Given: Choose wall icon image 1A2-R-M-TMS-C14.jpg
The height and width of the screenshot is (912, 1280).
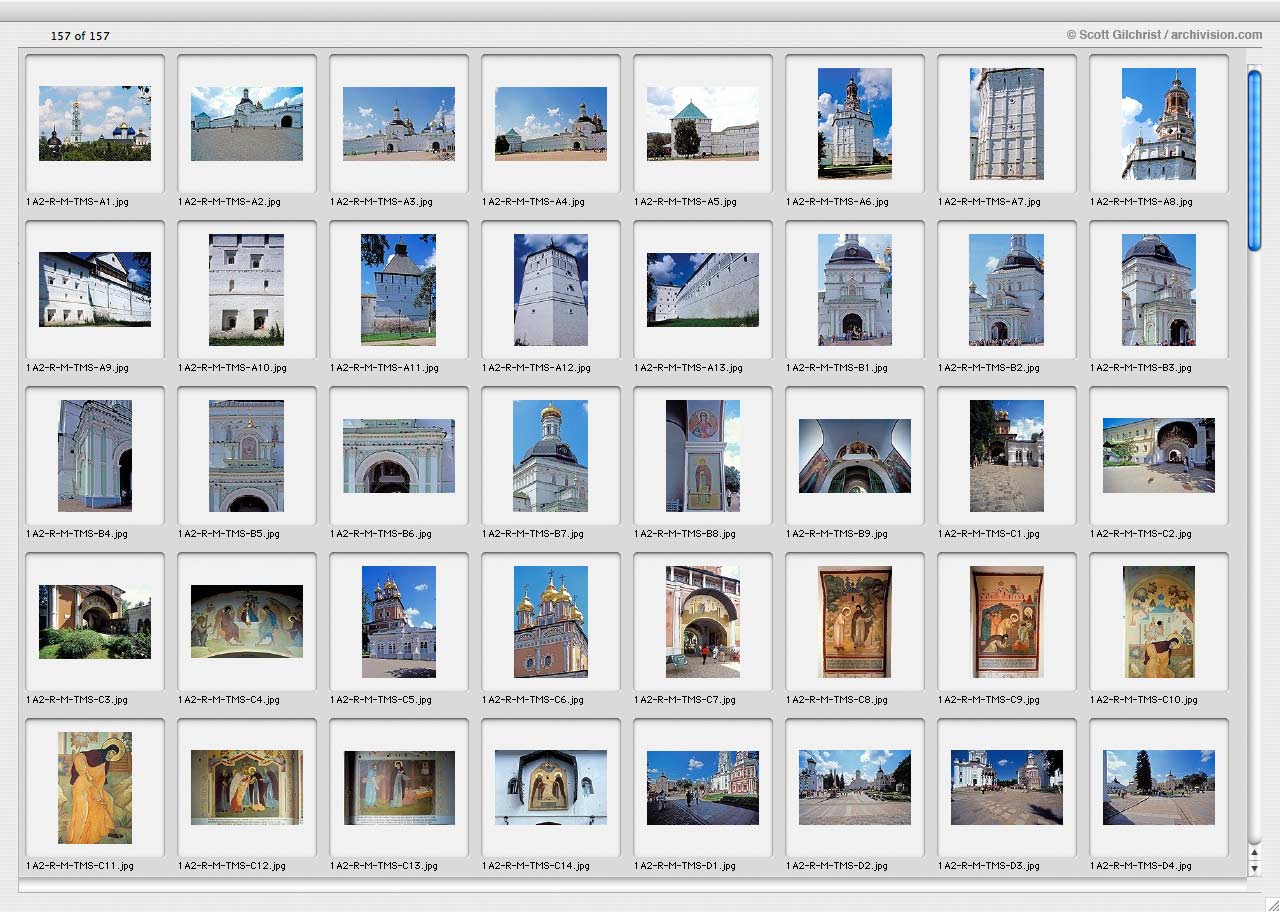Looking at the screenshot, I should click(x=551, y=788).
